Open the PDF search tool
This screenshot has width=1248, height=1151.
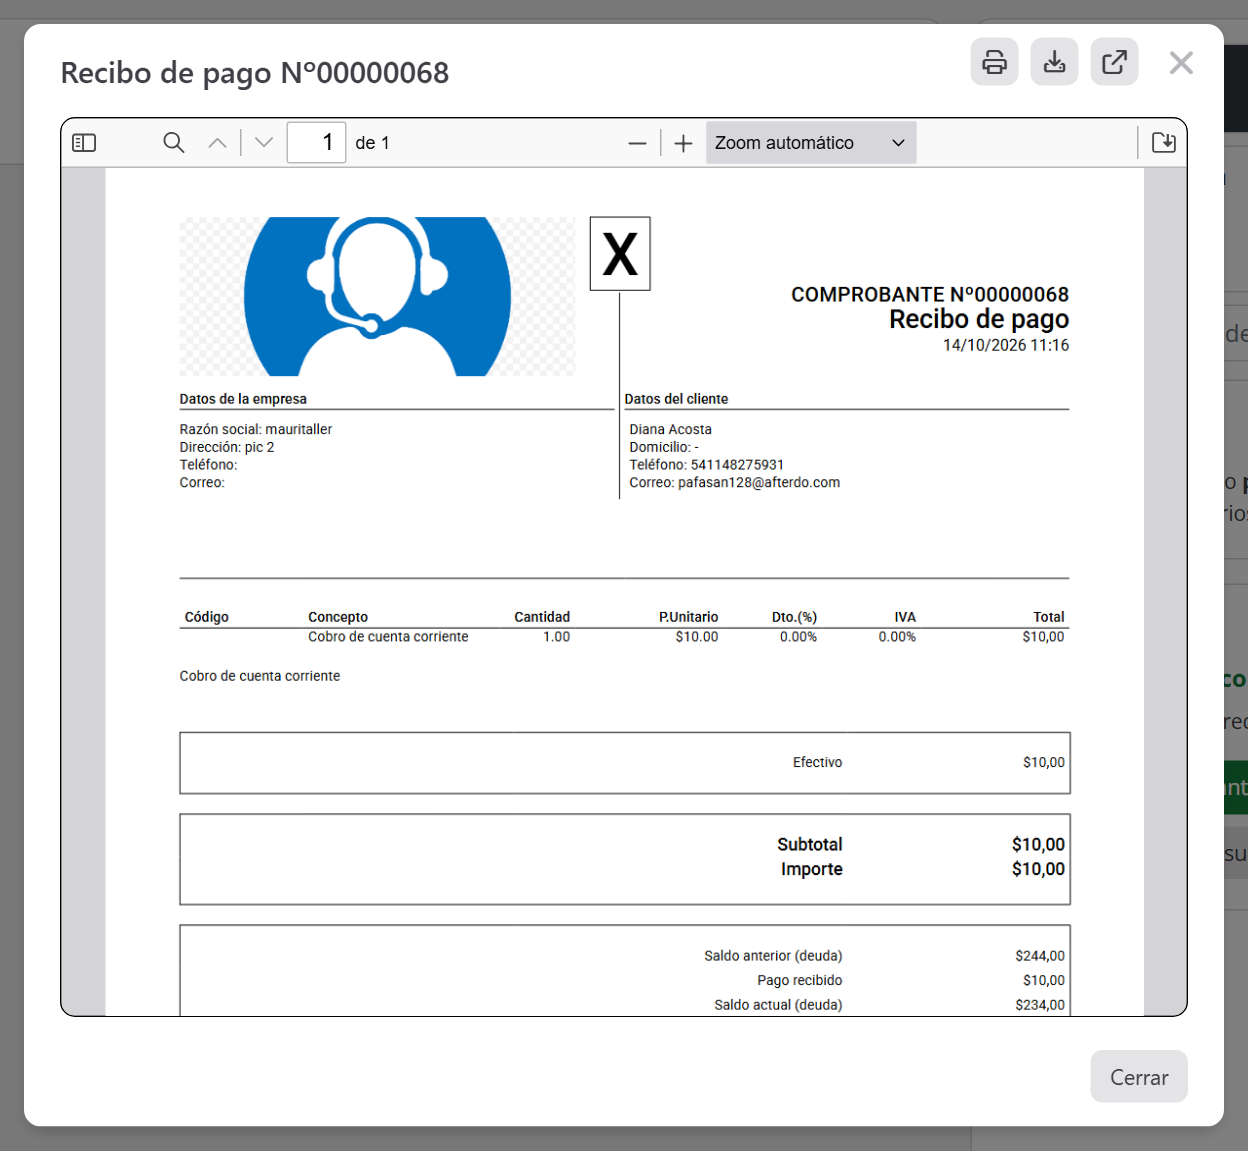(x=174, y=143)
